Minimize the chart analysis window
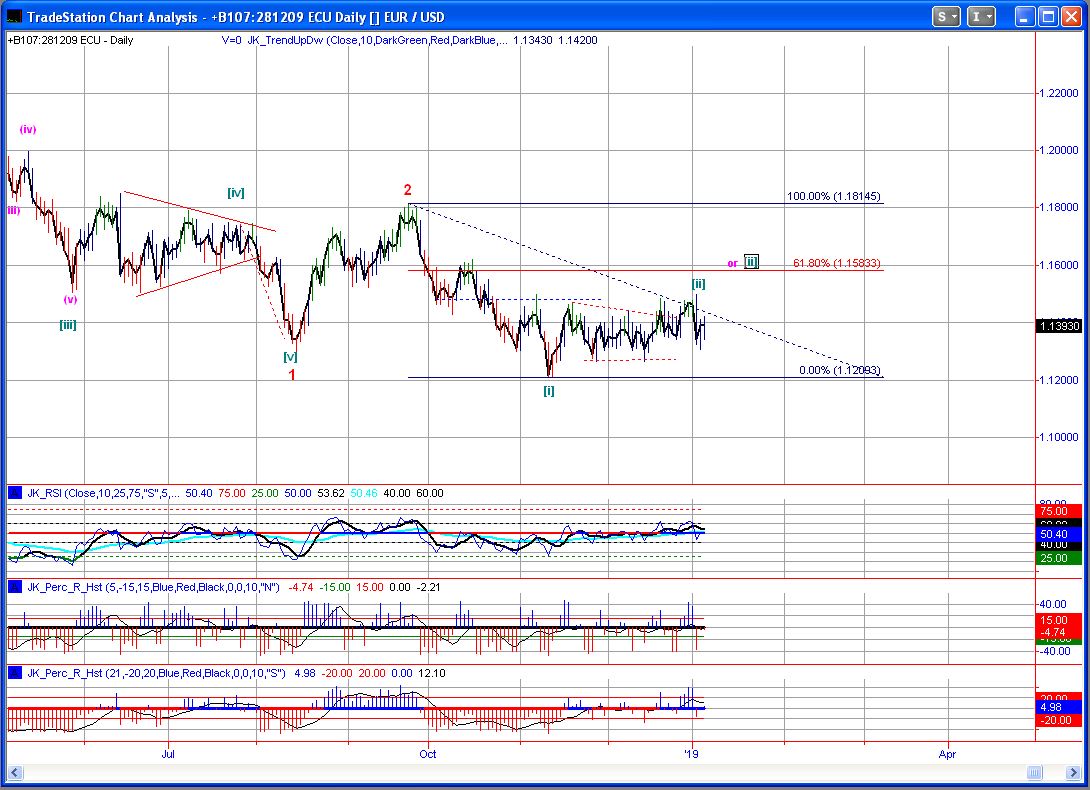Image resolution: width=1090 pixels, height=790 pixels. (x=1025, y=17)
